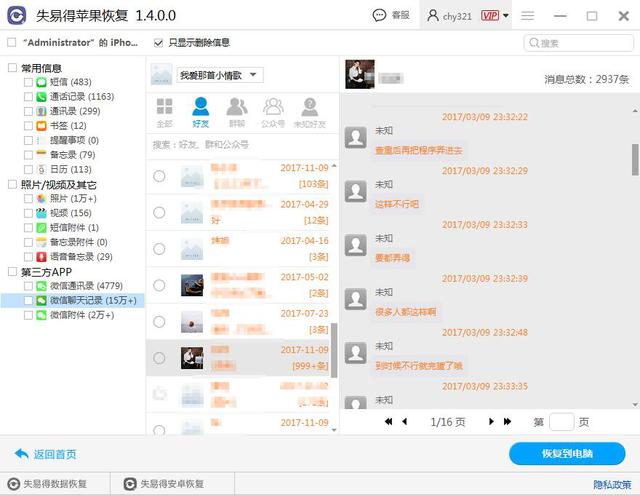Click sender avatar beside message 这样不行吧
Screen dimensions: 640x495
(356, 191)
